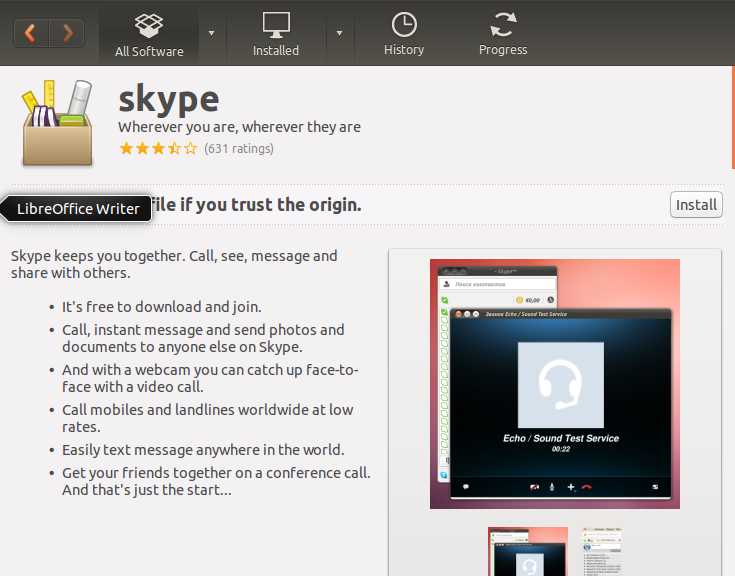Click the LibreOffice Writer tooltip label
This screenshot has width=735, height=576.
point(78,209)
